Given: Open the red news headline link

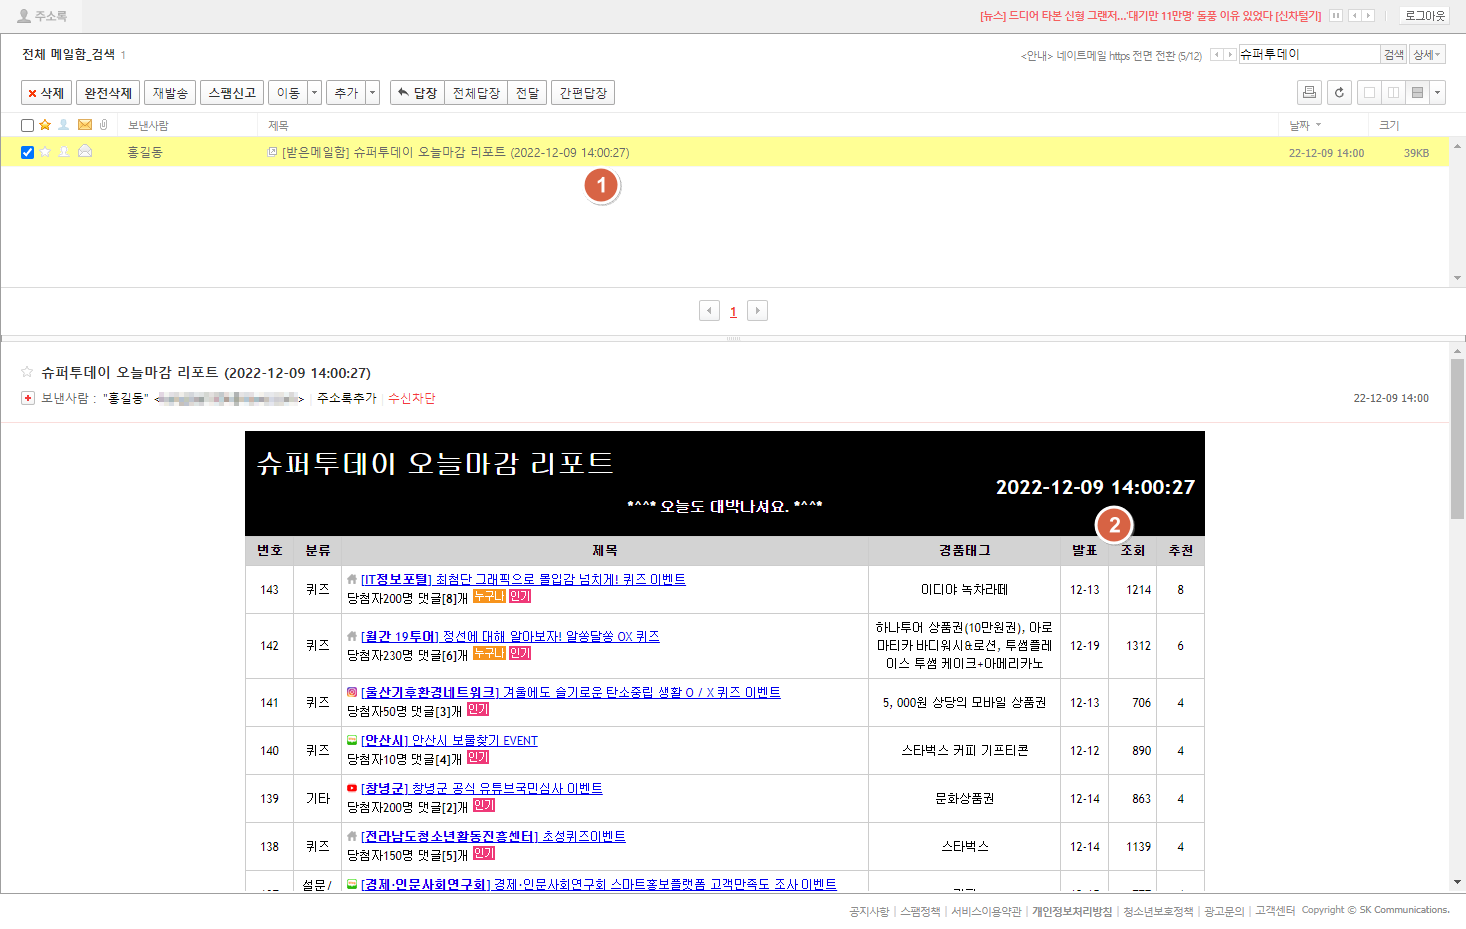Looking at the screenshot, I should 1150,16.
